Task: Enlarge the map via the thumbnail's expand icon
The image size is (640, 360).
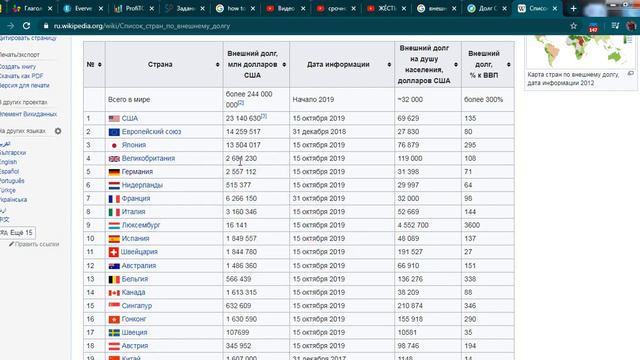Action: [631, 73]
